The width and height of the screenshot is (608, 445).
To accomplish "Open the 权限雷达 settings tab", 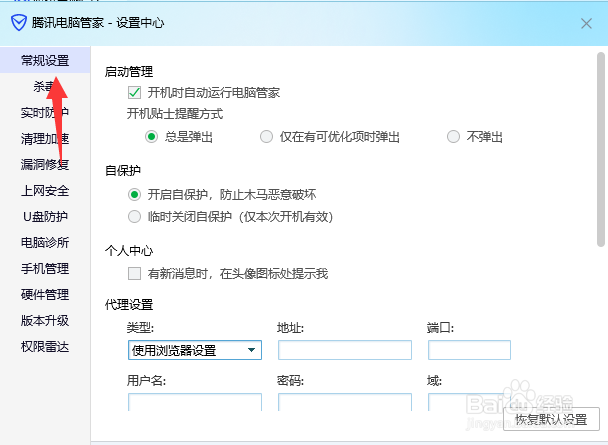I will tap(45, 346).
